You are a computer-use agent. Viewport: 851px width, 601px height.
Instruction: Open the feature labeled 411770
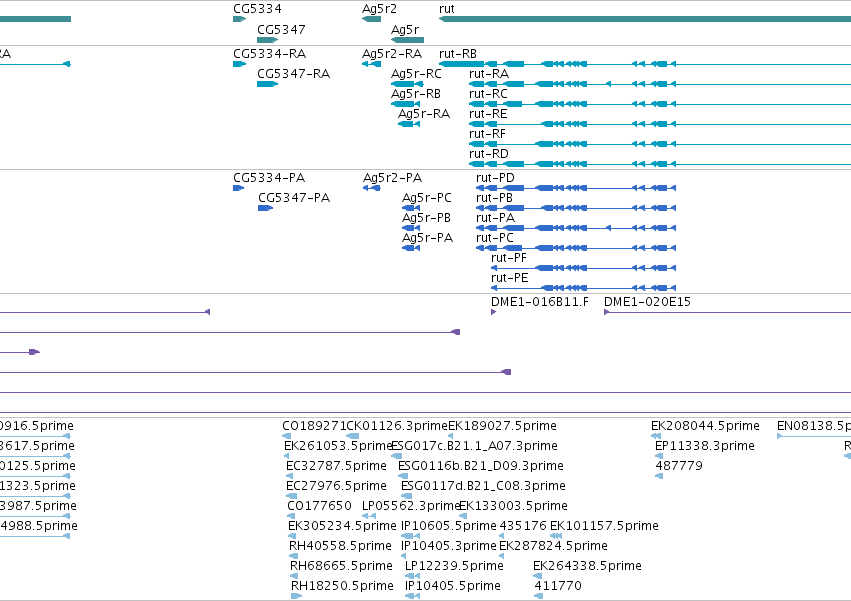click(538, 596)
